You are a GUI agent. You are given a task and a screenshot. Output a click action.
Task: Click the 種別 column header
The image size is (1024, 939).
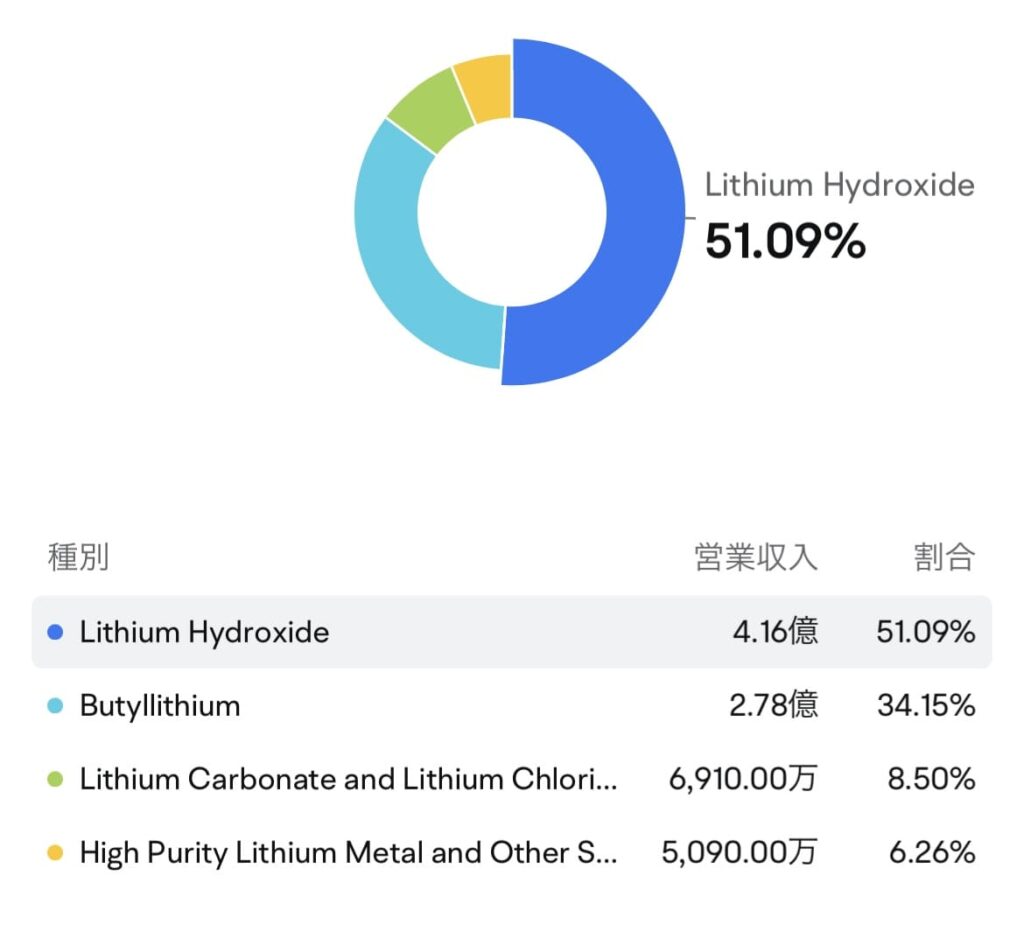tap(78, 557)
